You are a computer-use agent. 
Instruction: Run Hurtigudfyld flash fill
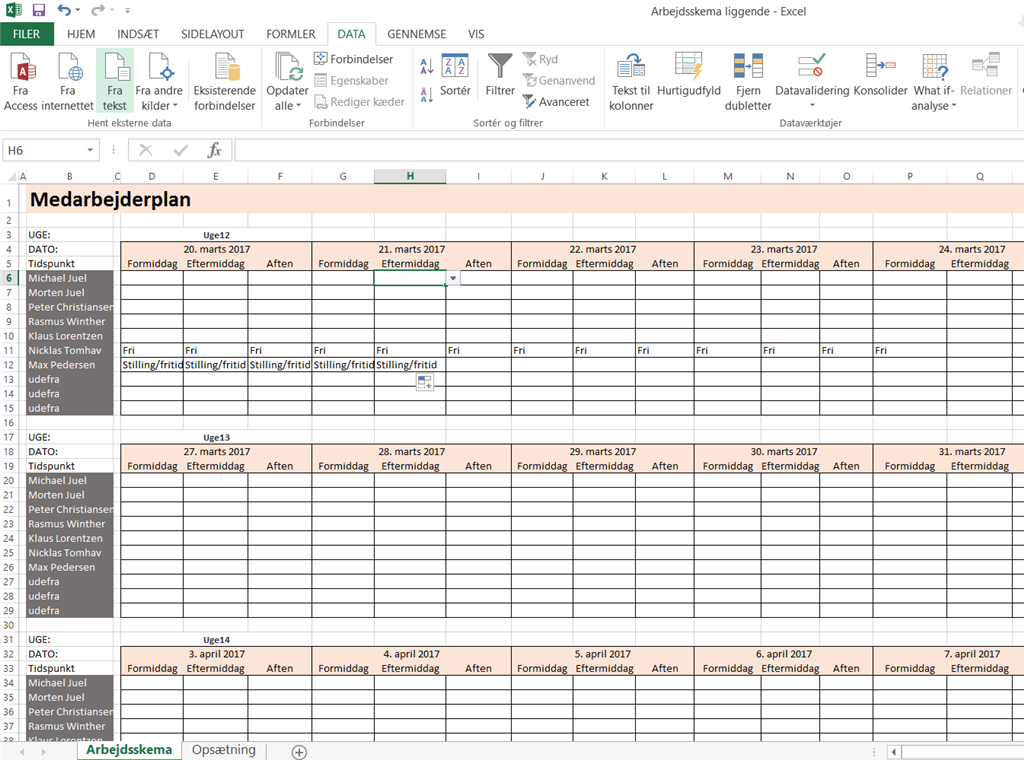click(688, 75)
